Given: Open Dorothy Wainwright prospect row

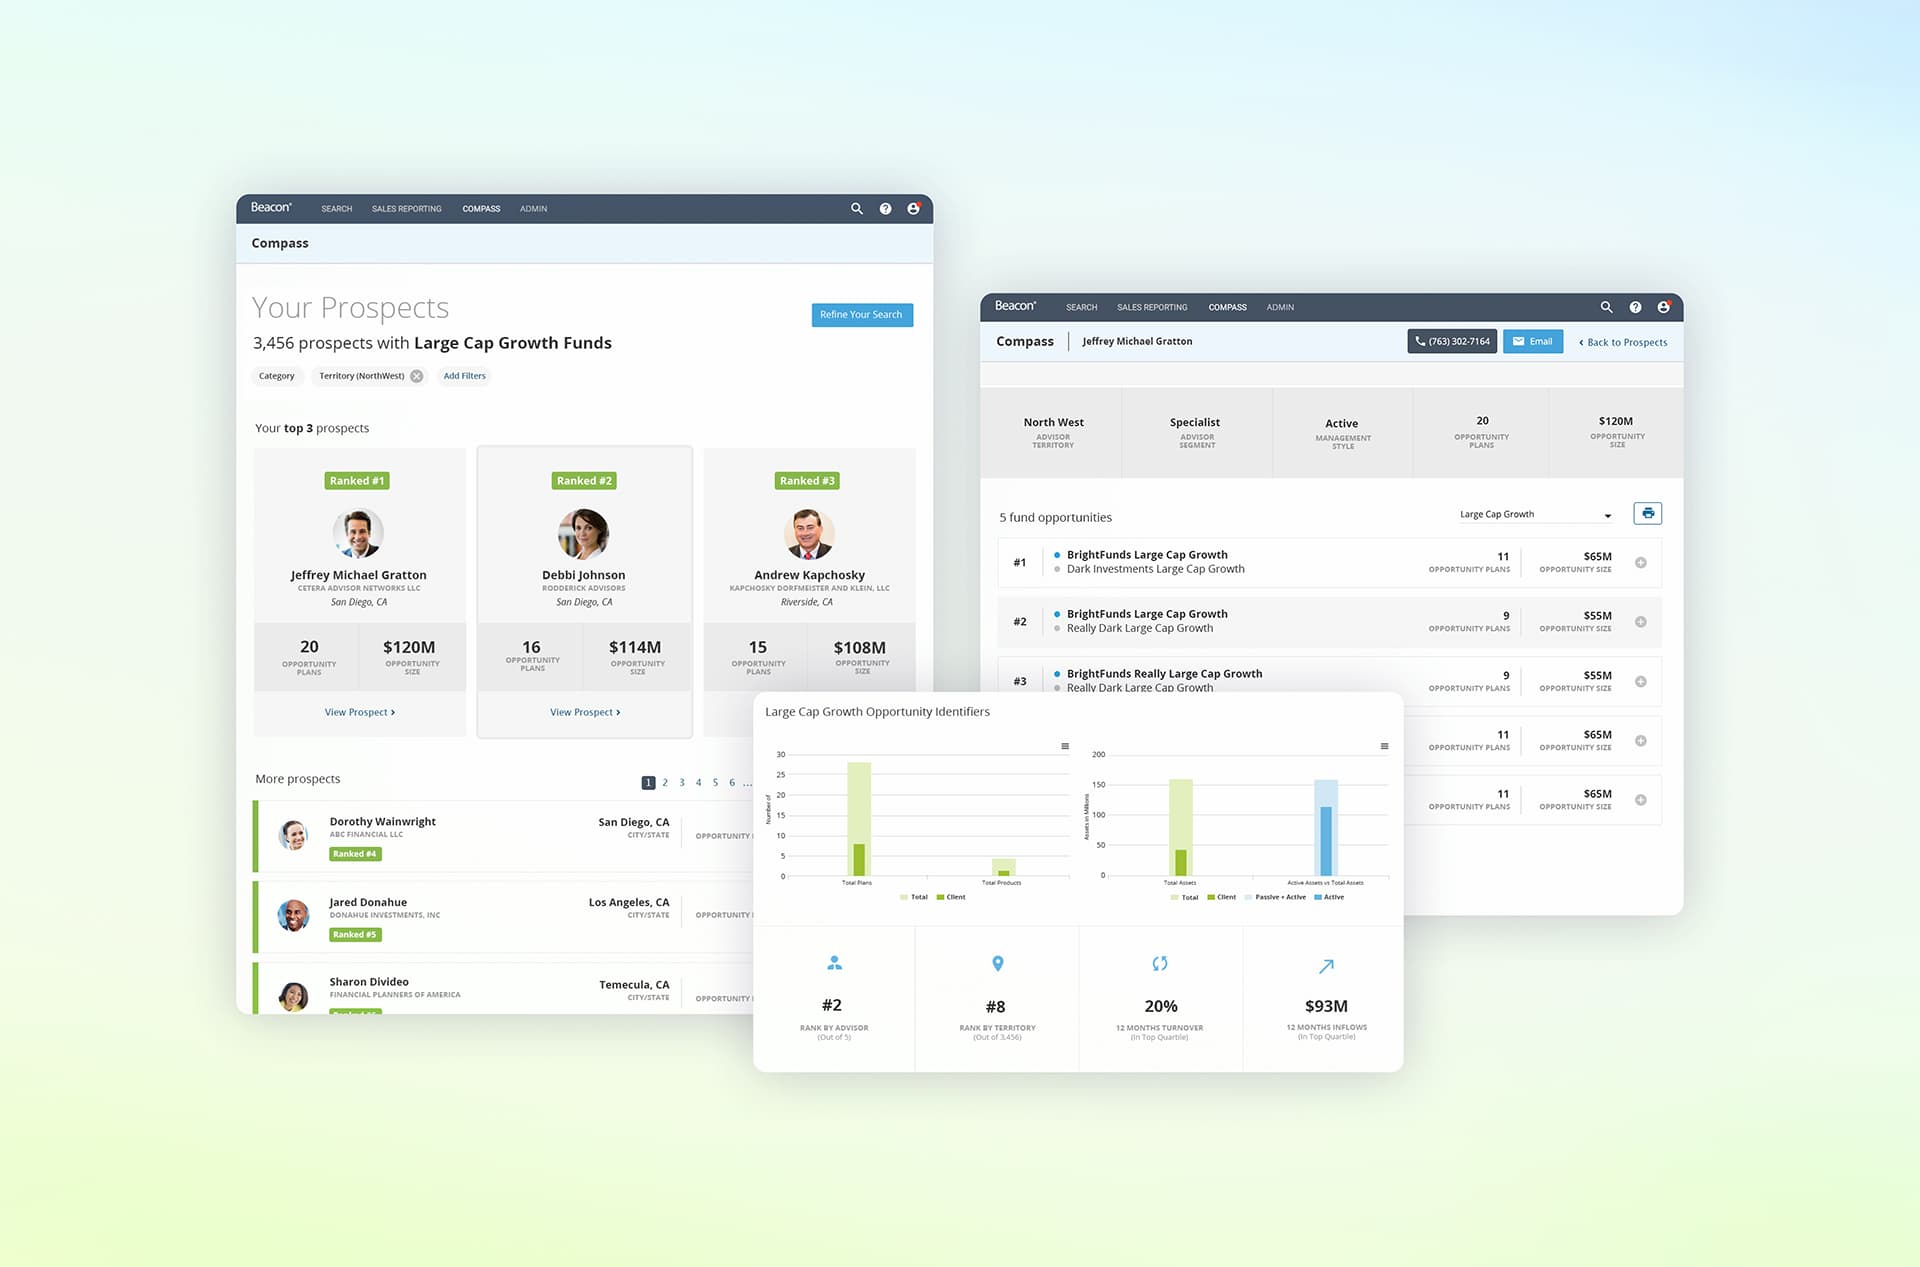Looking at the screenshot, I should [503, 836].
